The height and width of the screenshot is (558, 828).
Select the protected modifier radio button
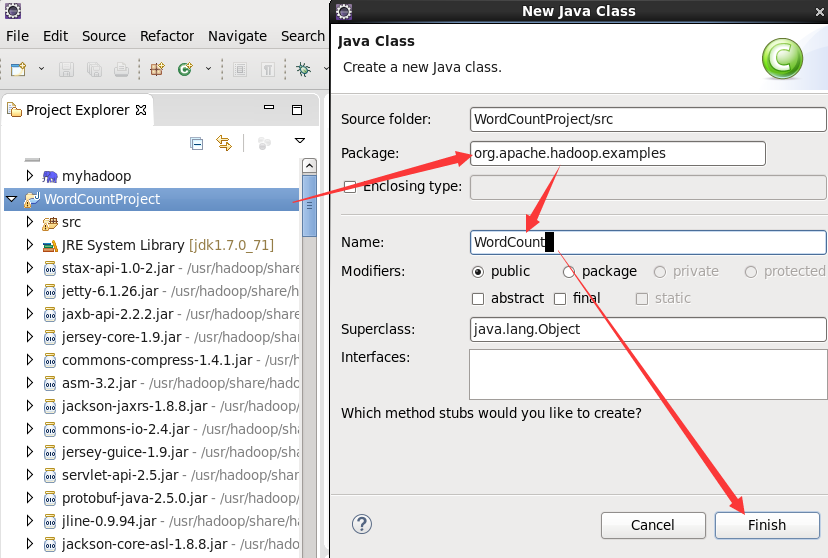[x=750, y=272]
